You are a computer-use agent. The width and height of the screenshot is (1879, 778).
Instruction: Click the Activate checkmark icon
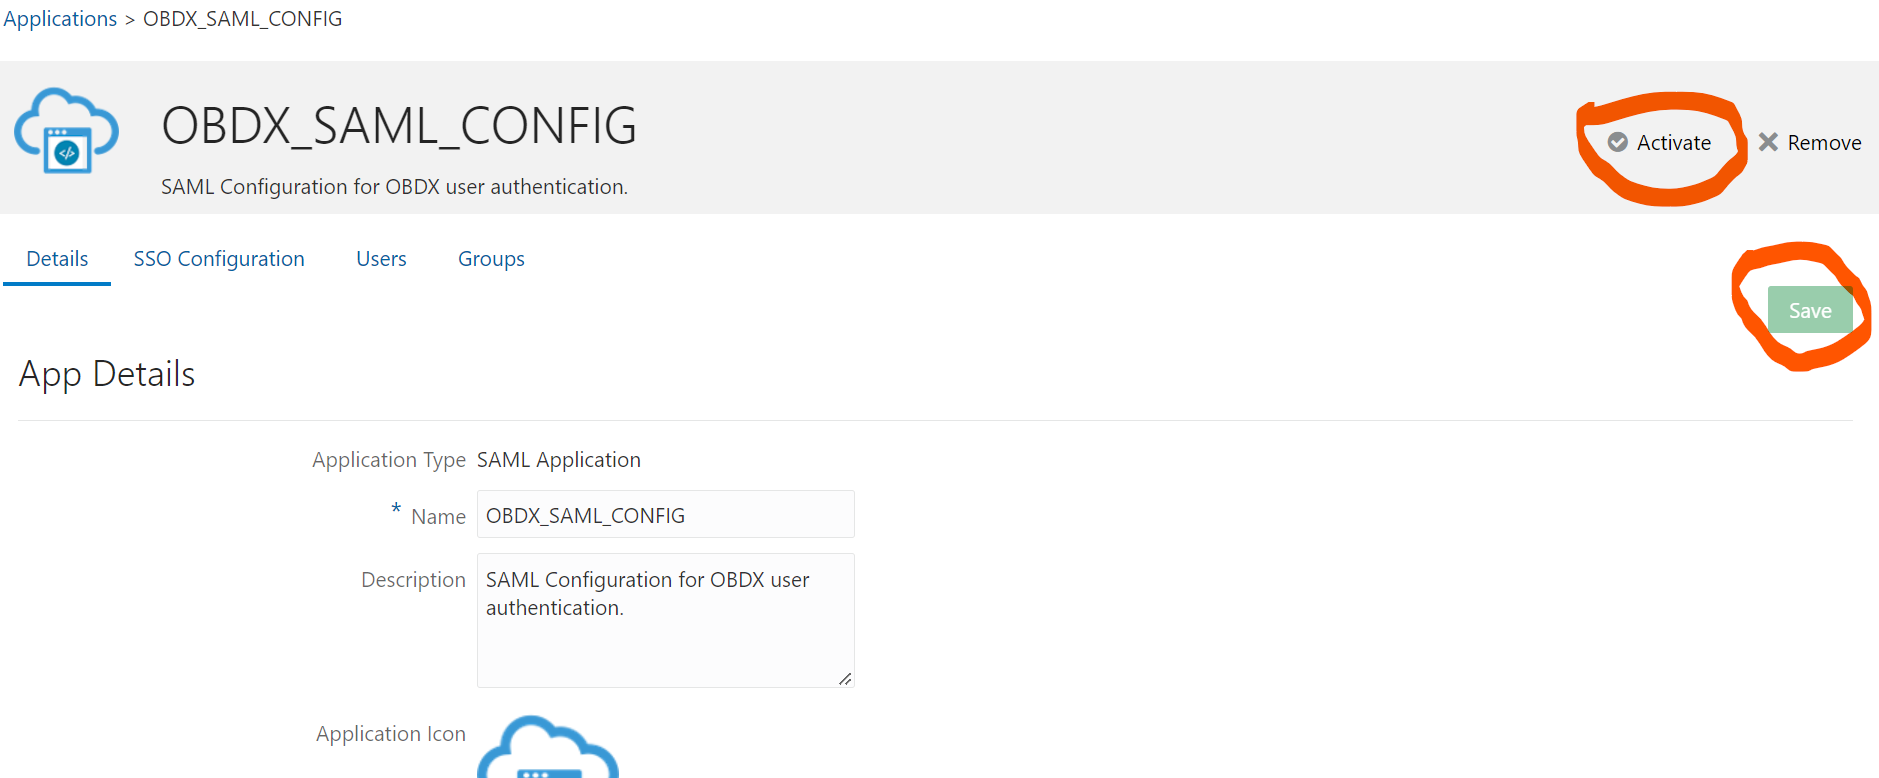point(1617,142)
